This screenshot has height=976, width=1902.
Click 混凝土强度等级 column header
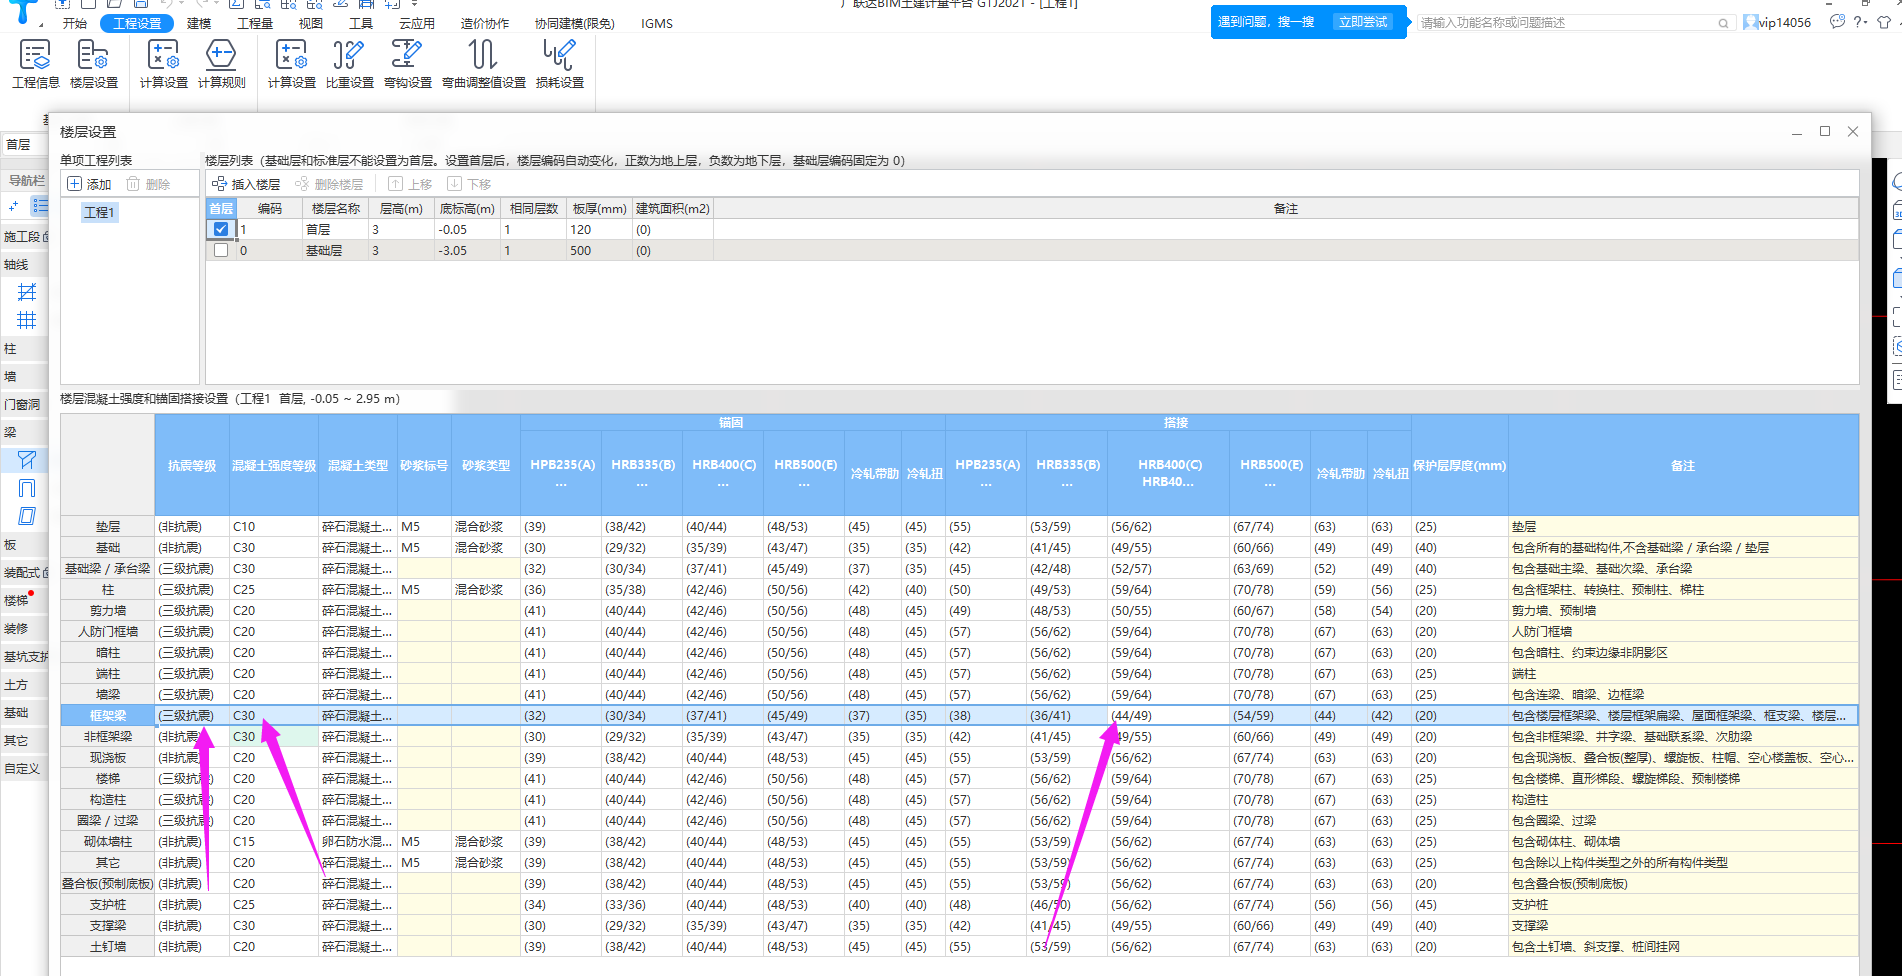click(274, 465)
